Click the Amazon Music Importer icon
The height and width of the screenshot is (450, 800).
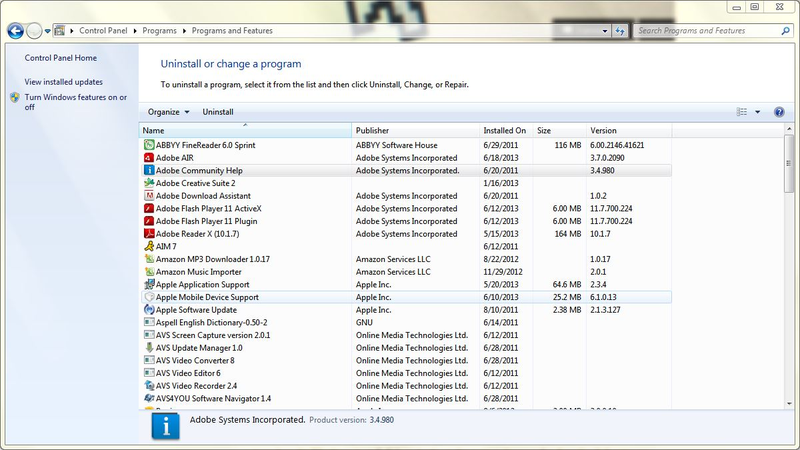click(x=149, y=271)
